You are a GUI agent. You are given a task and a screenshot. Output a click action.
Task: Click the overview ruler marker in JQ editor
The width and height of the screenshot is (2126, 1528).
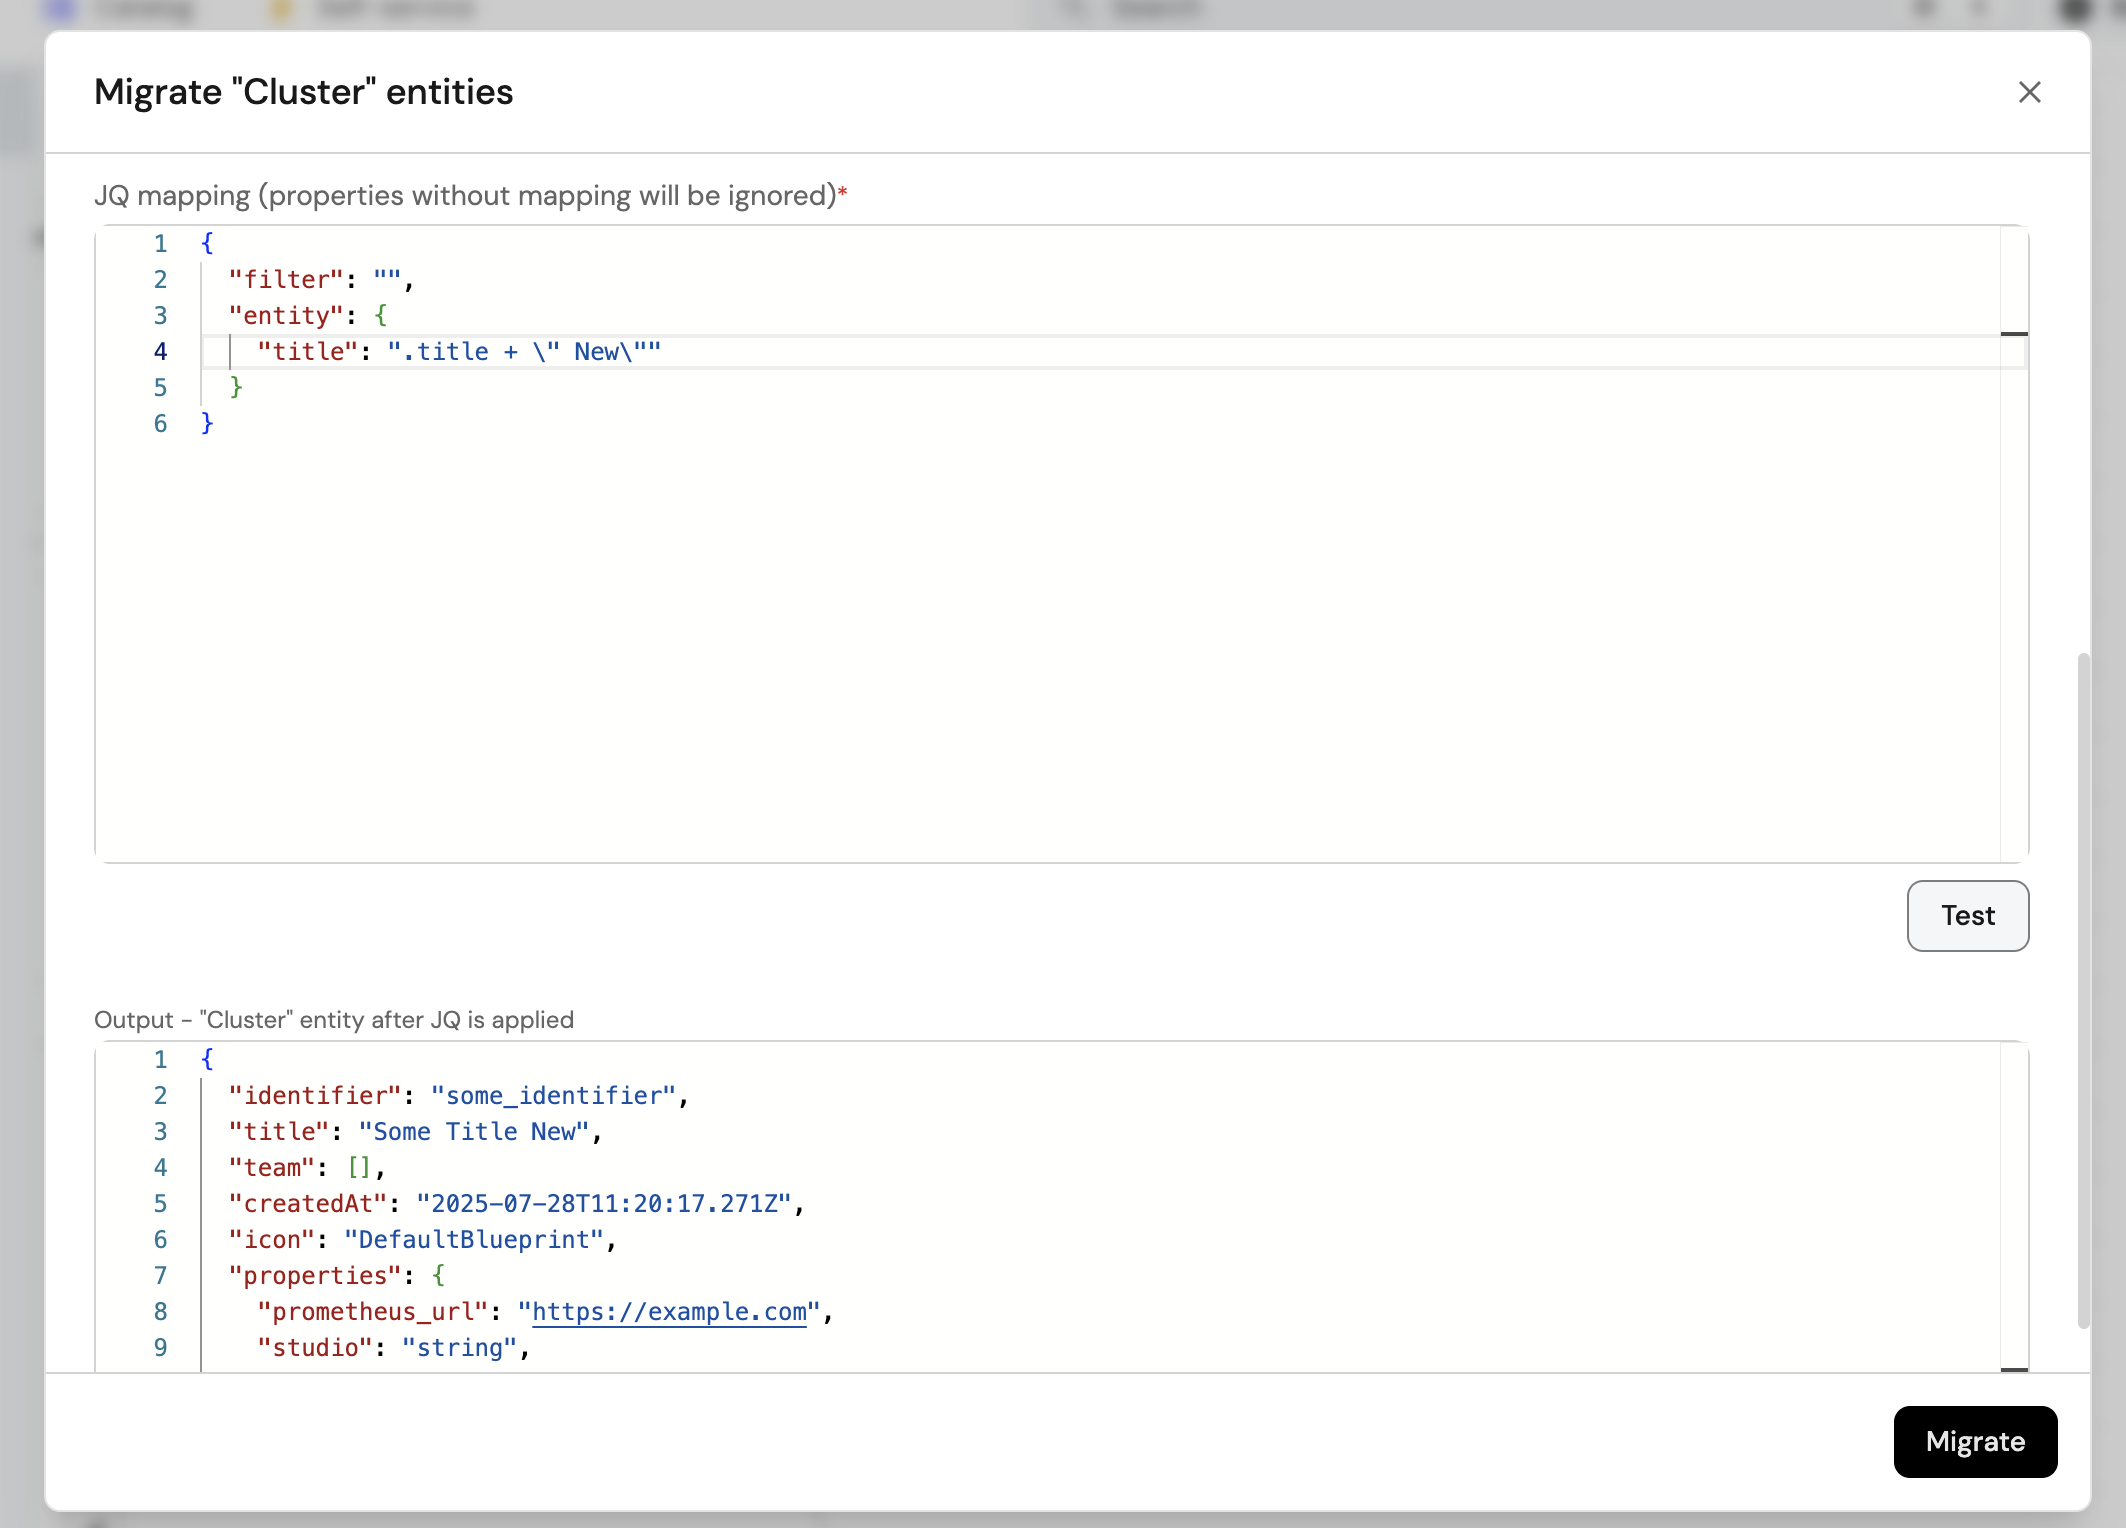pos(2013,334)
